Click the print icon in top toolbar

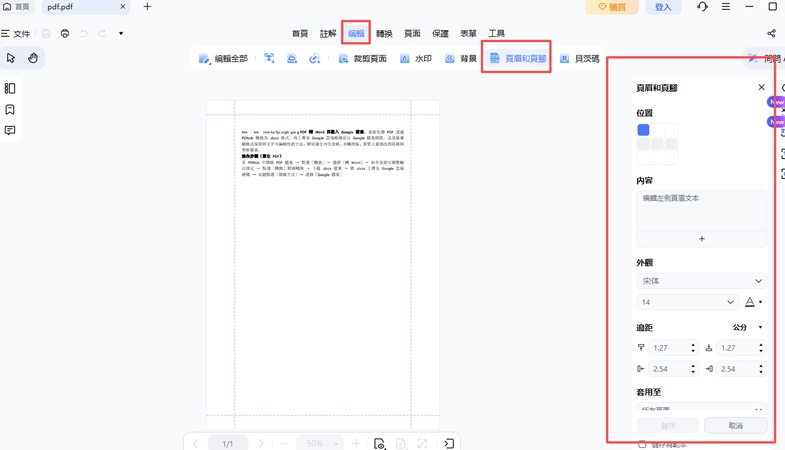(65, 34)
